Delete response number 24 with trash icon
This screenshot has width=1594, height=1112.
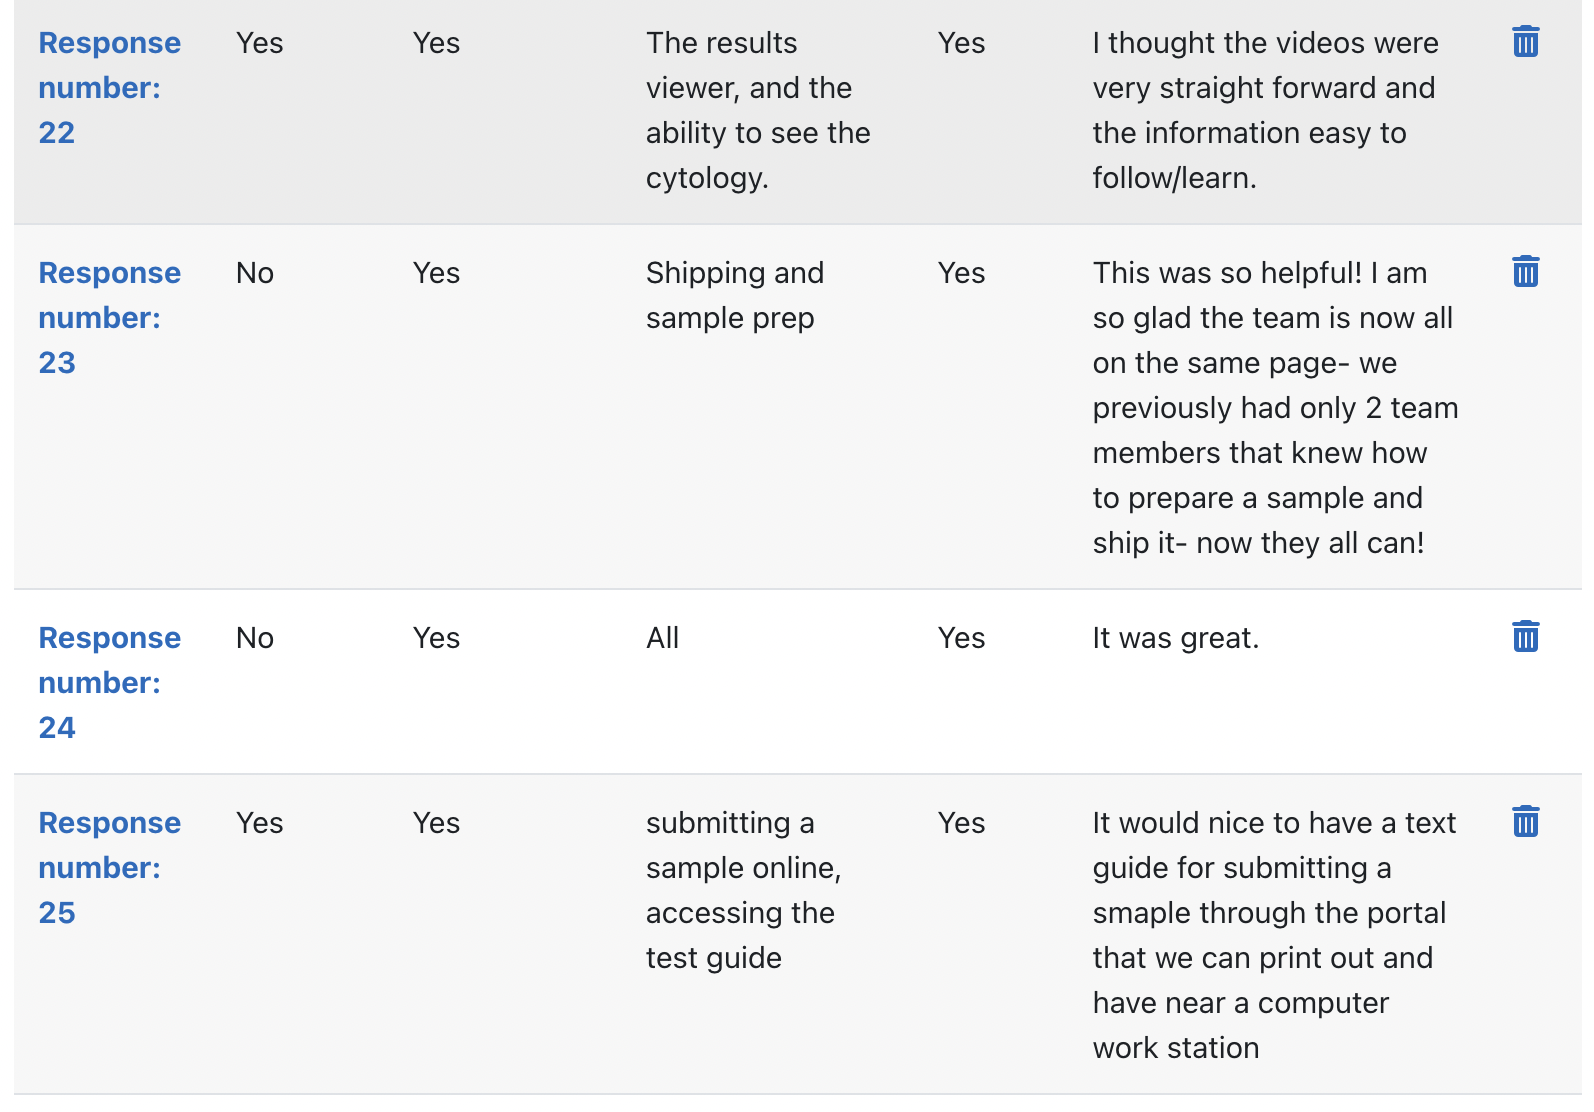point(1525,636)
